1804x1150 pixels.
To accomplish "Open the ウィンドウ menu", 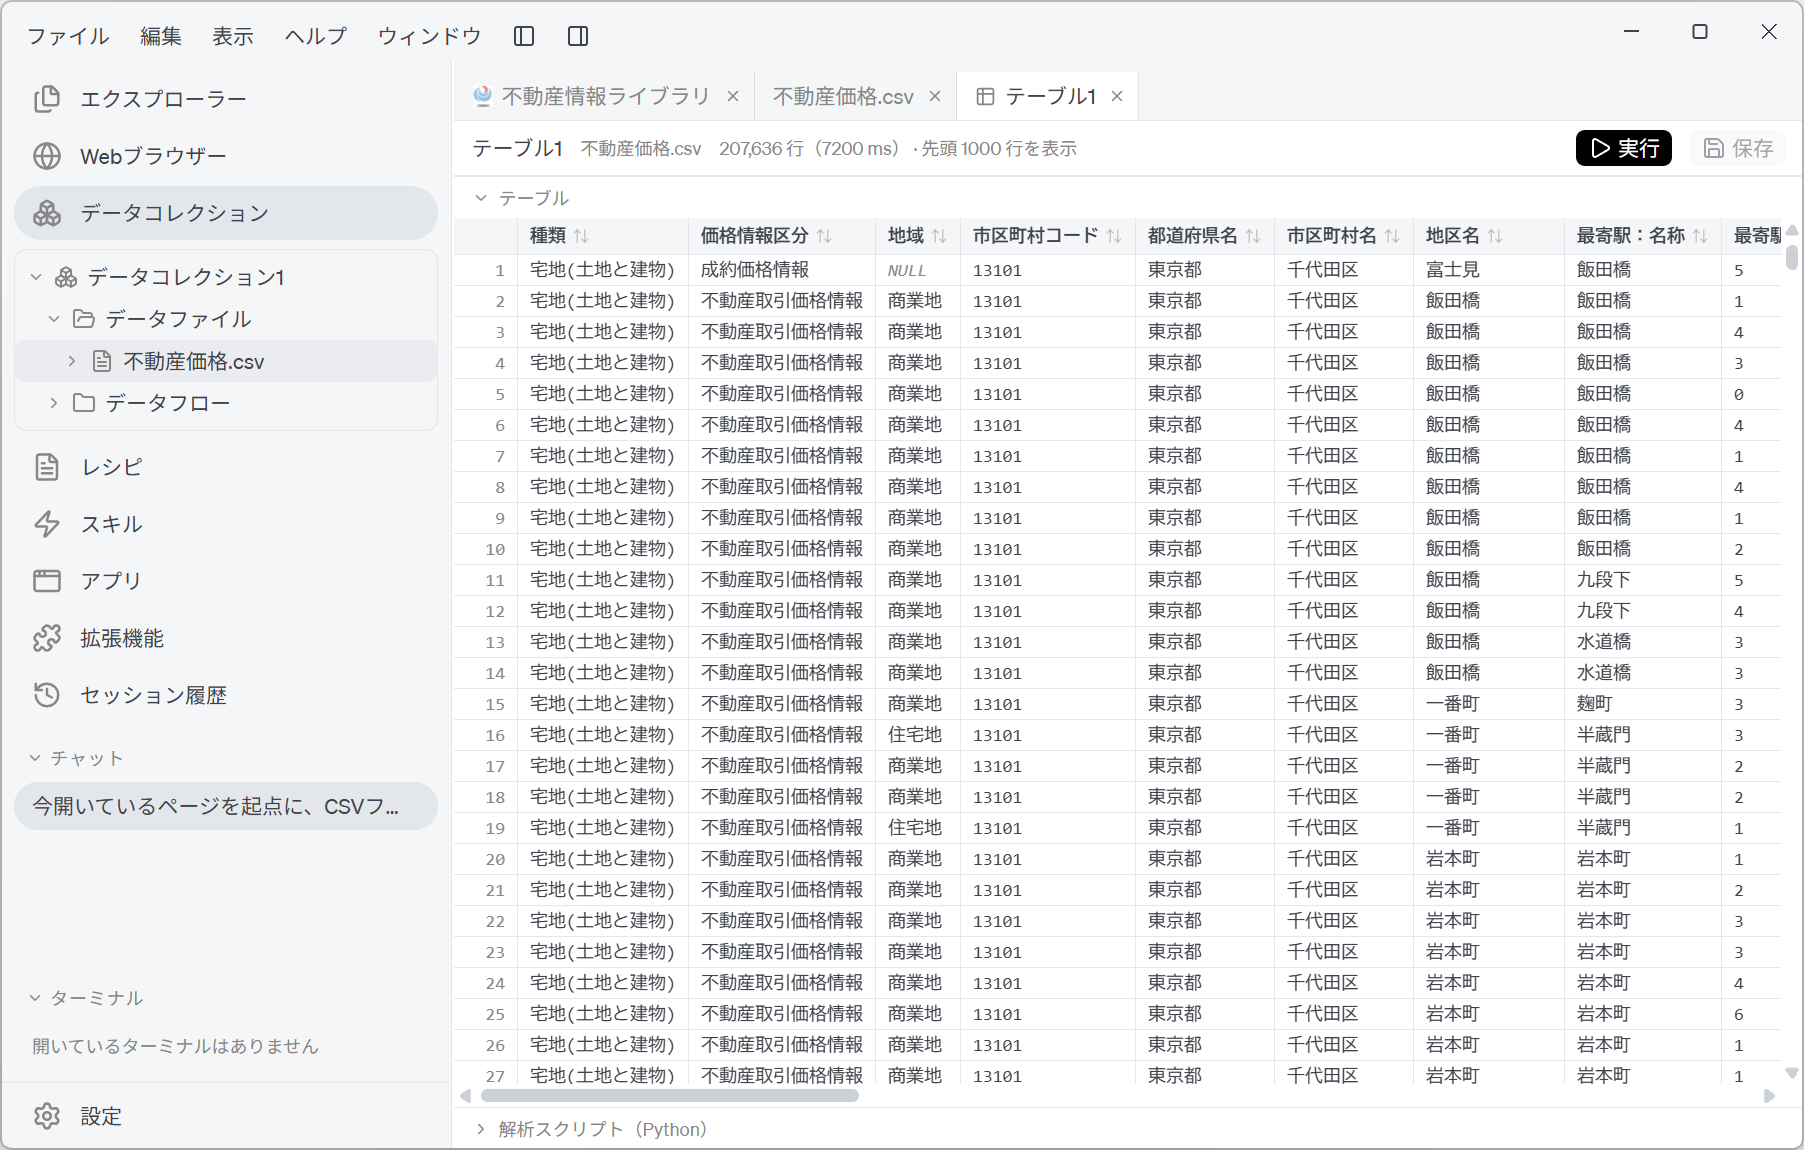I will coord(430,36).
